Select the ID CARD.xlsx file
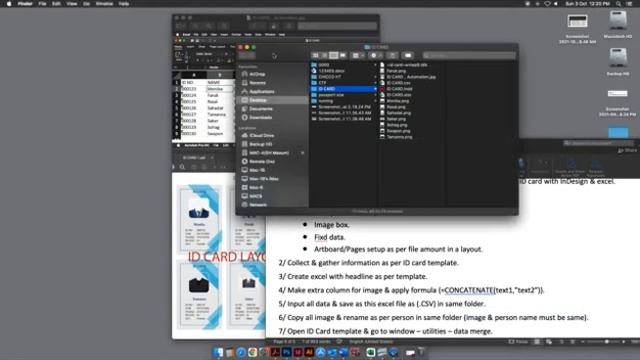This screenshot has height=360, width=640. [x=399, y=95]
